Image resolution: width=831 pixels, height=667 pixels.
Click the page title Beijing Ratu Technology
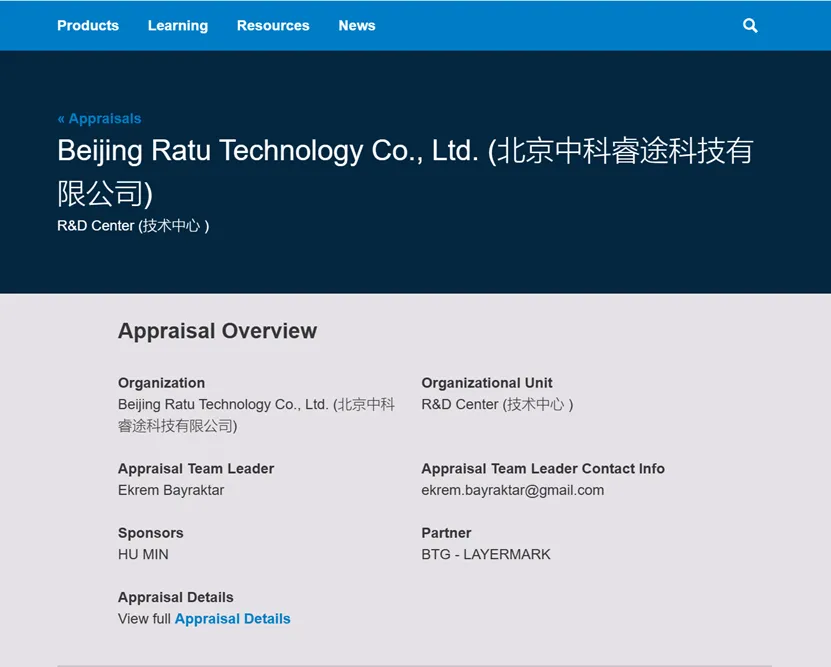coord(405,172)
